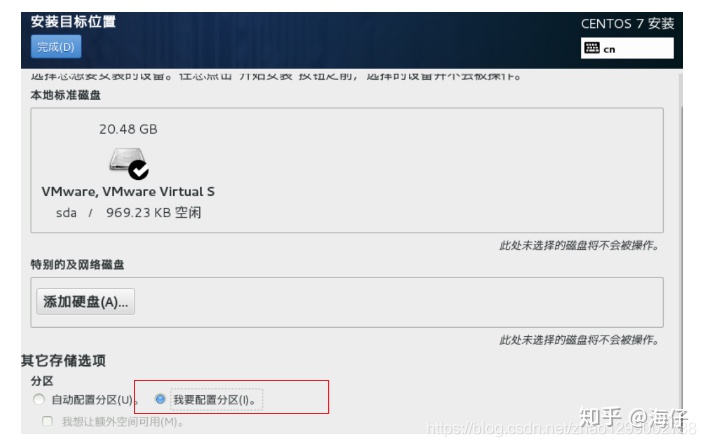
Task: Click the 我要配置分区(I) label text
Action: 214,400
